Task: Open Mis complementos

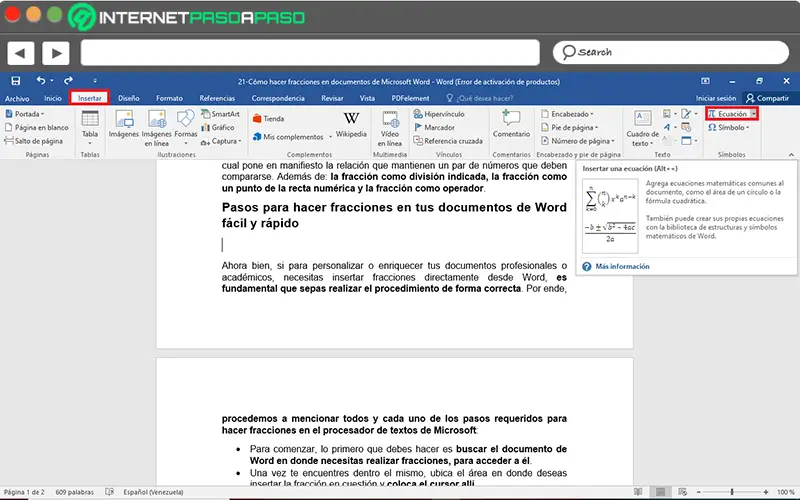Action: tap(292, 137)
